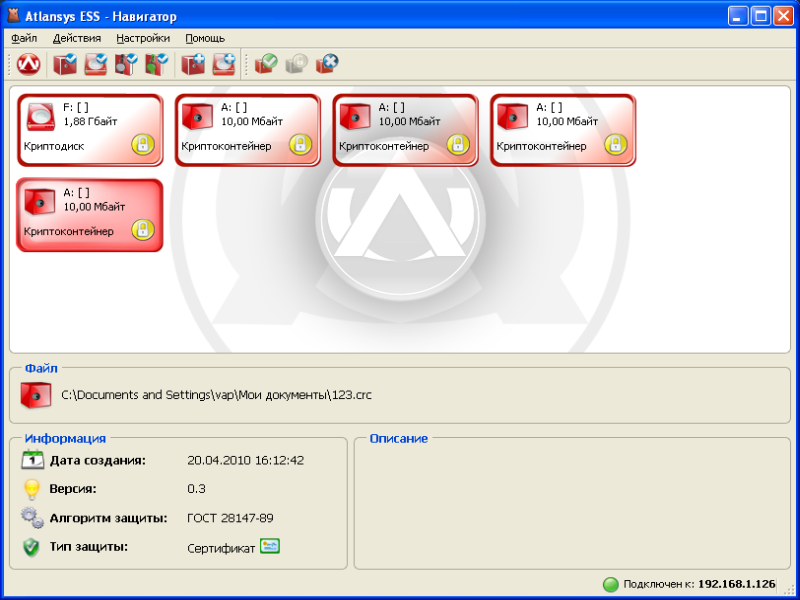Click the light bulb icon beside Версия
This screenshot has height=600, width=800.
coord(32,489)
